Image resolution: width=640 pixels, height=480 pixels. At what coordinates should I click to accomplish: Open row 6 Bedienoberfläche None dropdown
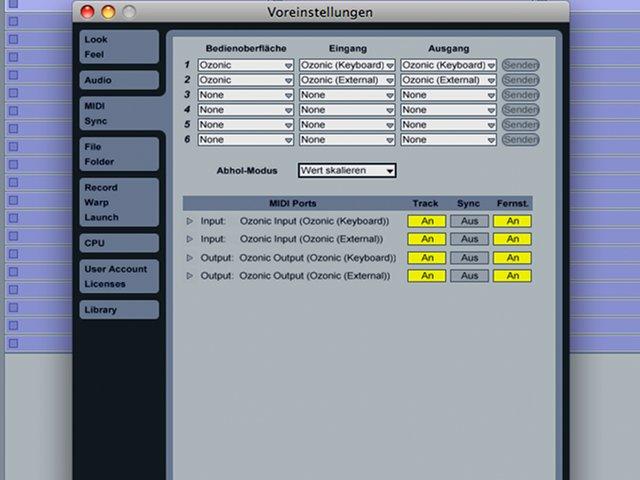click(246, 140)
